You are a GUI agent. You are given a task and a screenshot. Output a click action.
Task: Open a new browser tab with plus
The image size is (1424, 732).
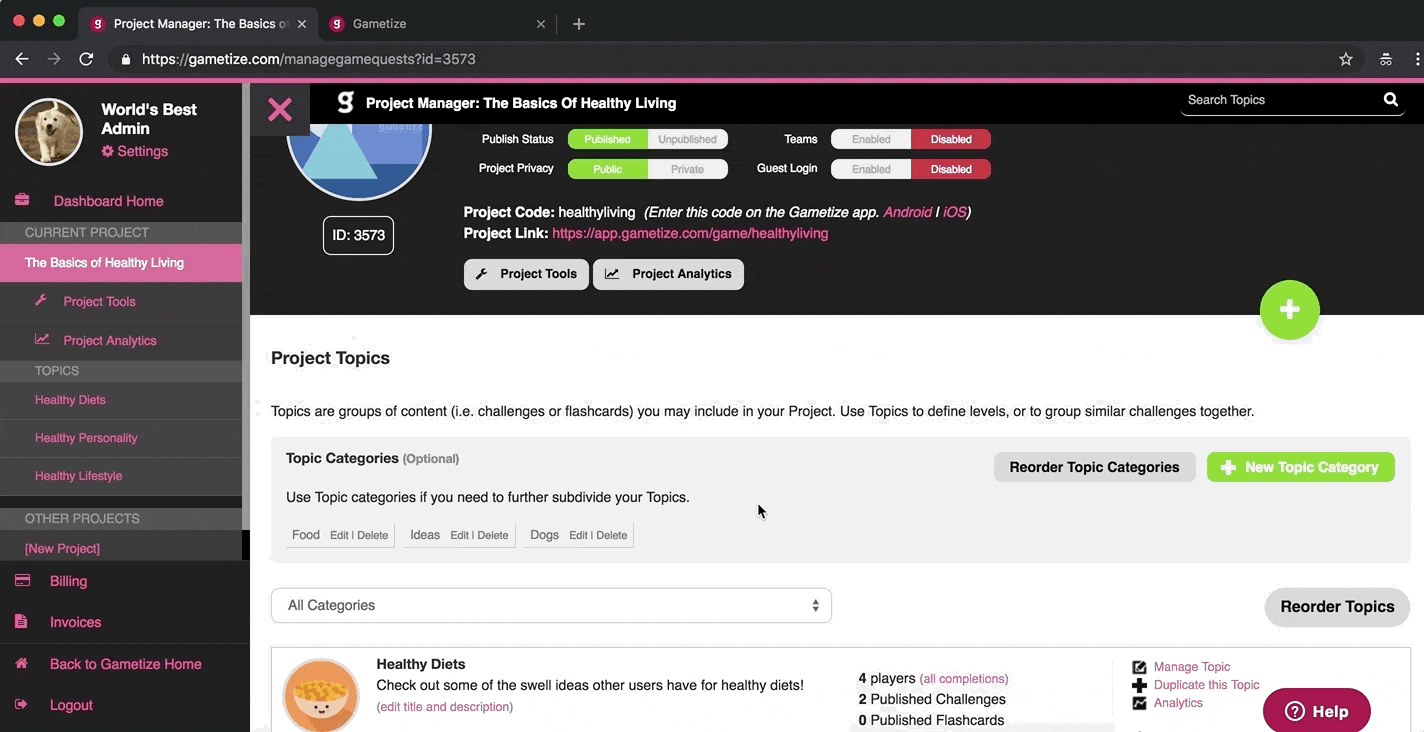point(579,24)
